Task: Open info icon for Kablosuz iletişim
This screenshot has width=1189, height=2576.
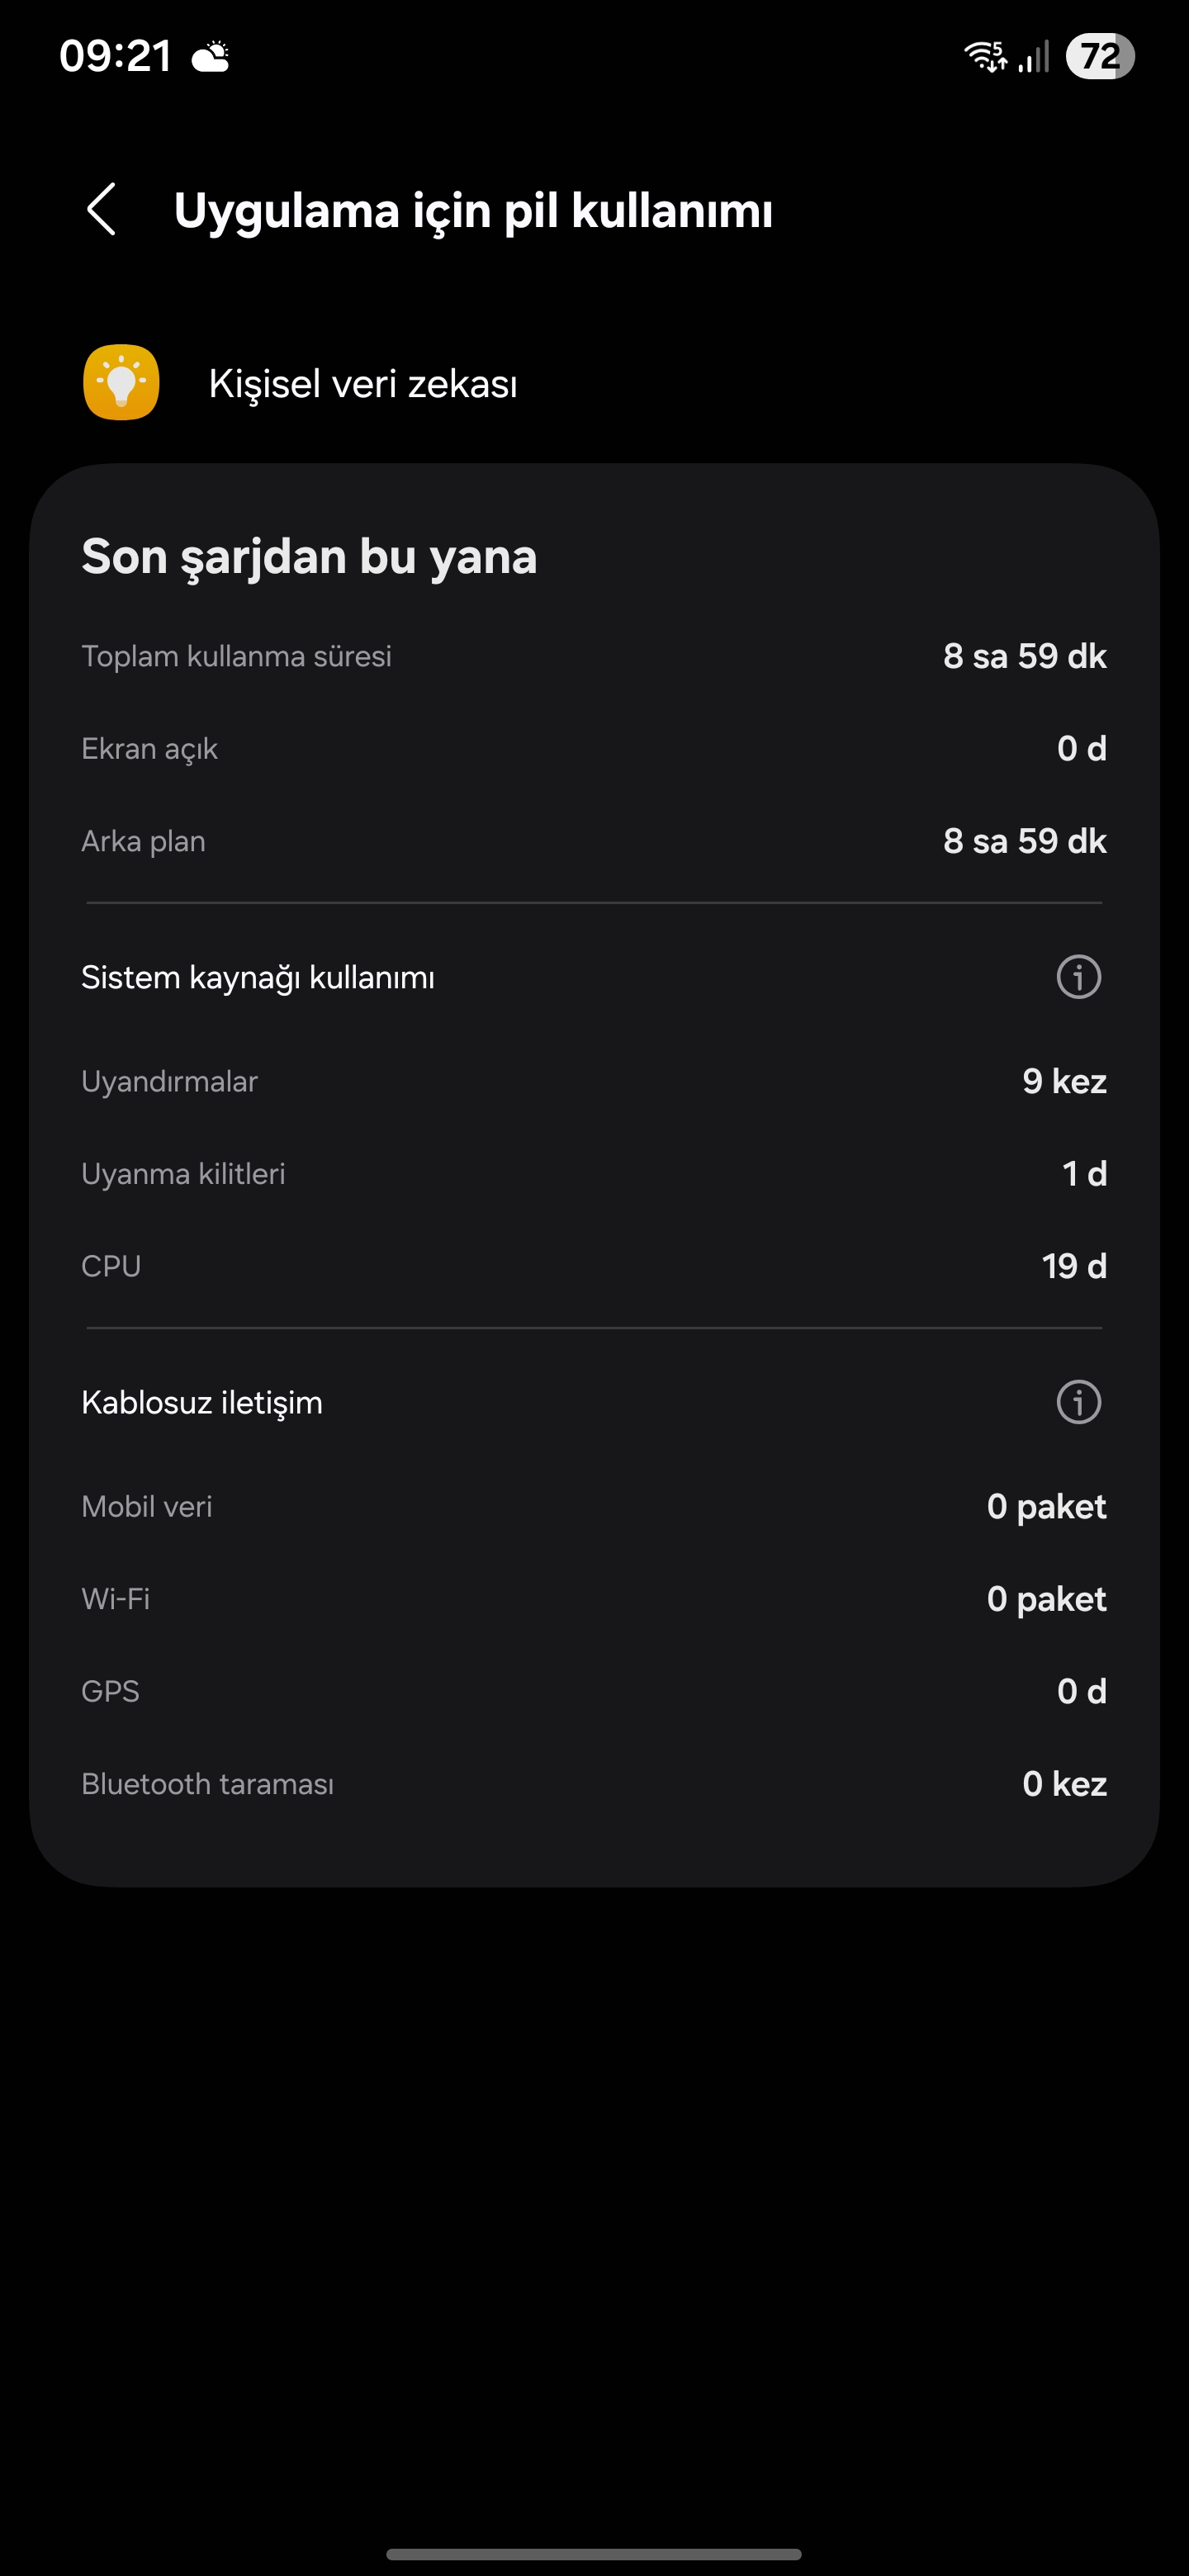Action: tap(1078, 1402)
